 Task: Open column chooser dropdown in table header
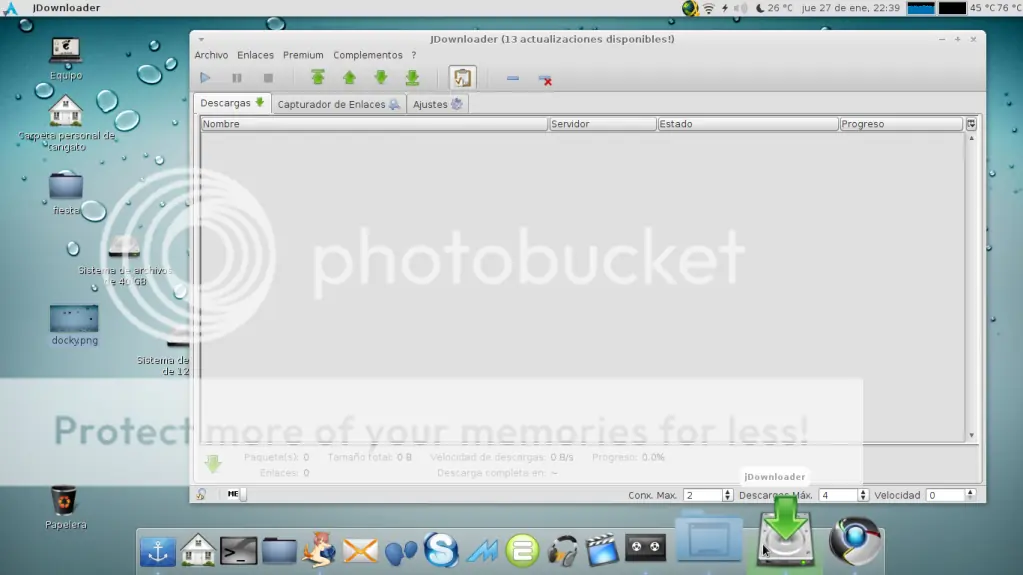click(x=971, y=124)
